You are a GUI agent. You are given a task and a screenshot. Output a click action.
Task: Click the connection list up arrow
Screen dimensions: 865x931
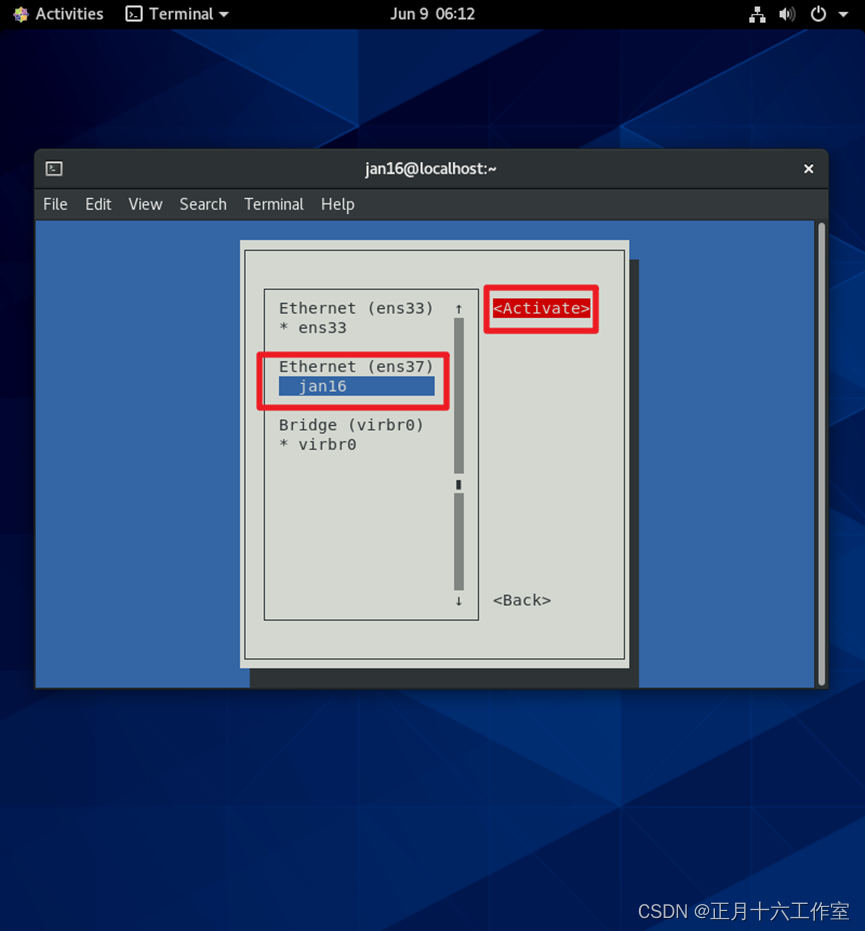[x=459, y=309]
